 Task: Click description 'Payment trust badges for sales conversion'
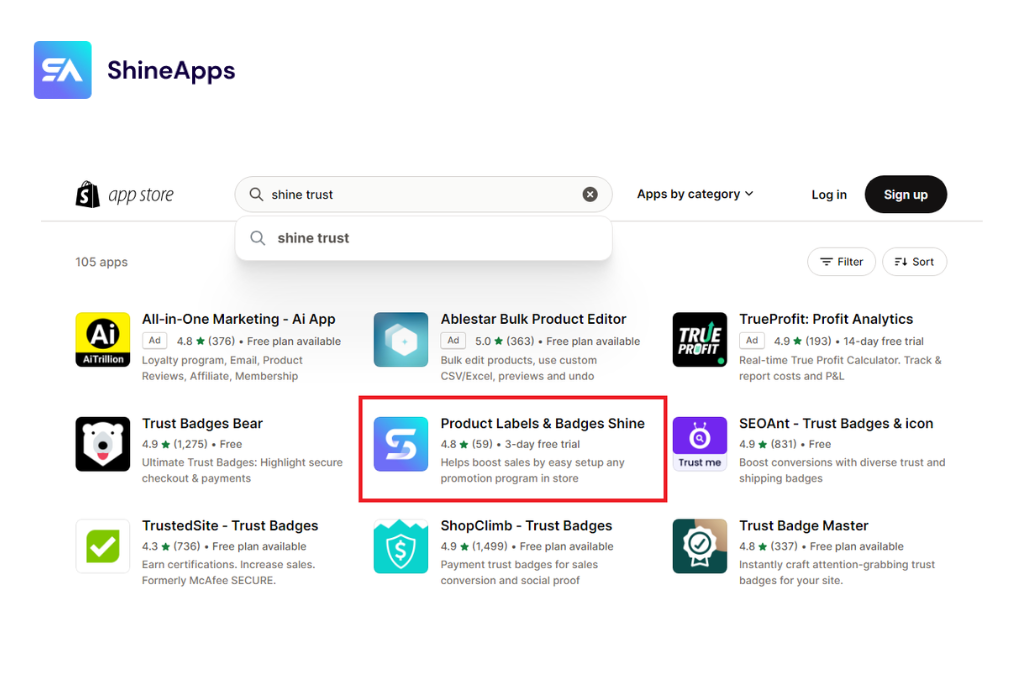tap(519, 573)
